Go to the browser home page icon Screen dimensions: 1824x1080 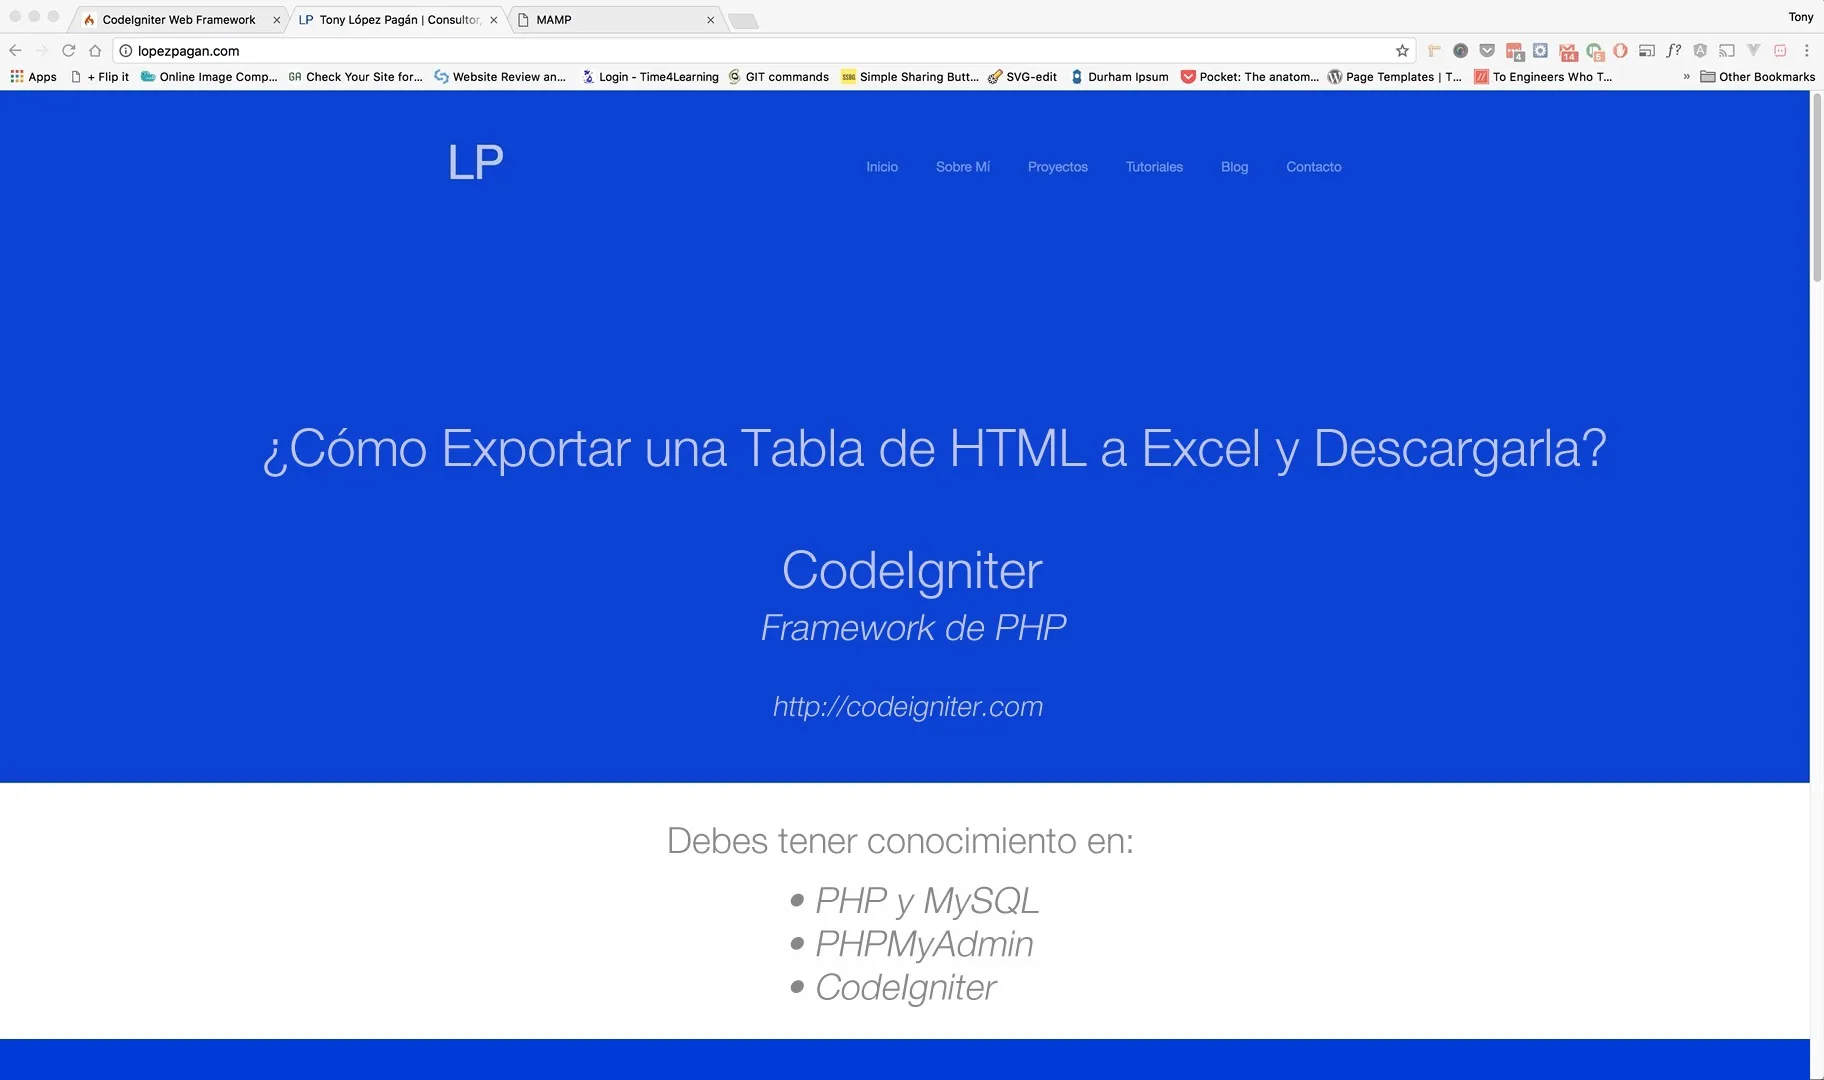click(95, 51)
